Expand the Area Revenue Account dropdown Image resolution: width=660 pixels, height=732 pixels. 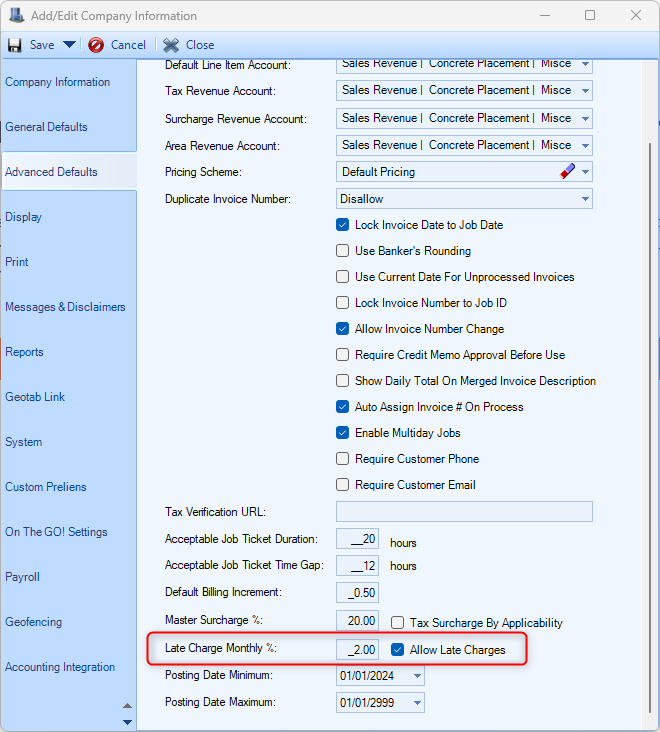point(585,146)
